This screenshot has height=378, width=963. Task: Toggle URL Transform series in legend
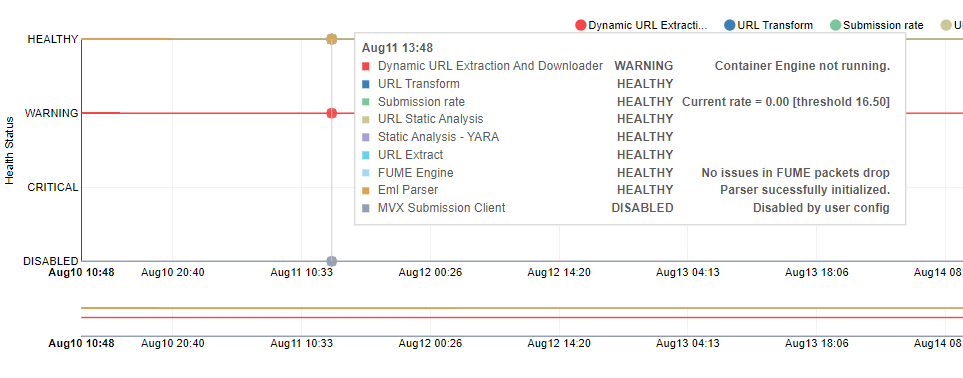[768, 25]
